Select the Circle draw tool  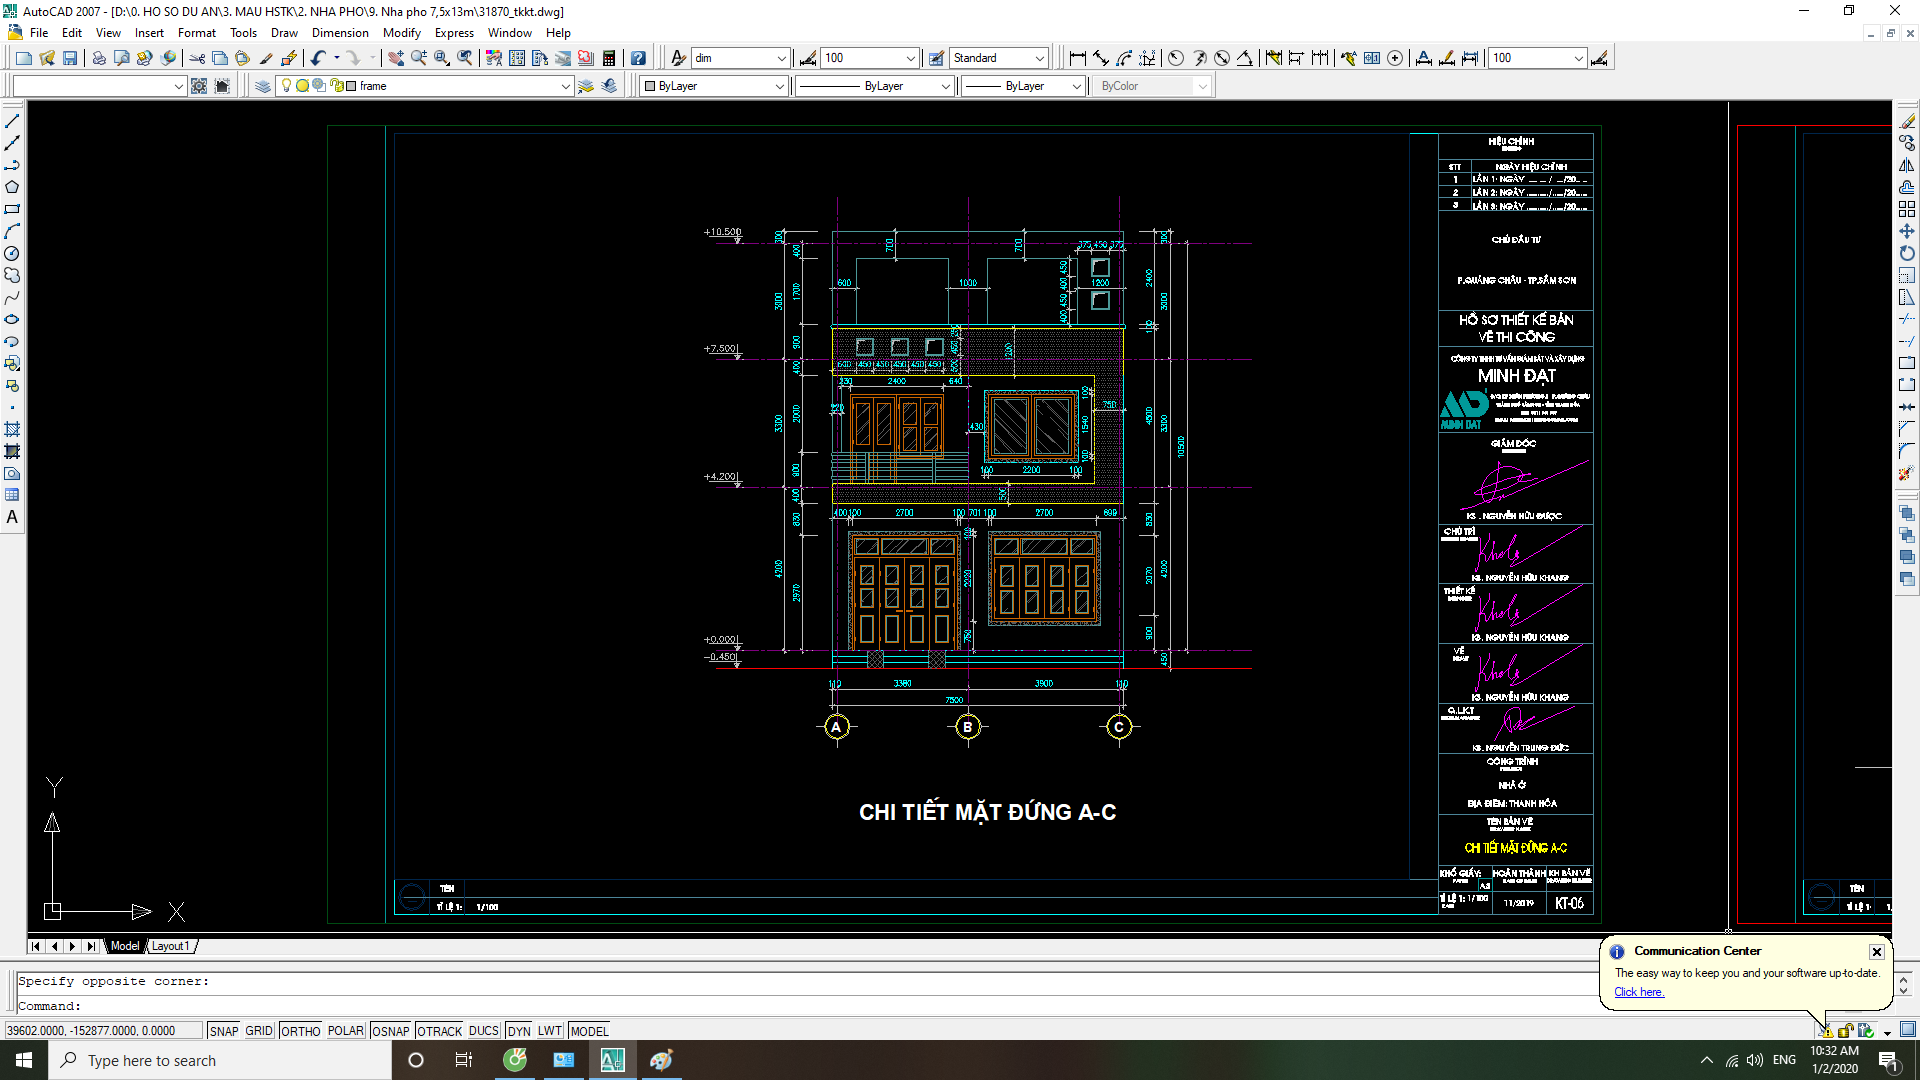click(12, 253)
